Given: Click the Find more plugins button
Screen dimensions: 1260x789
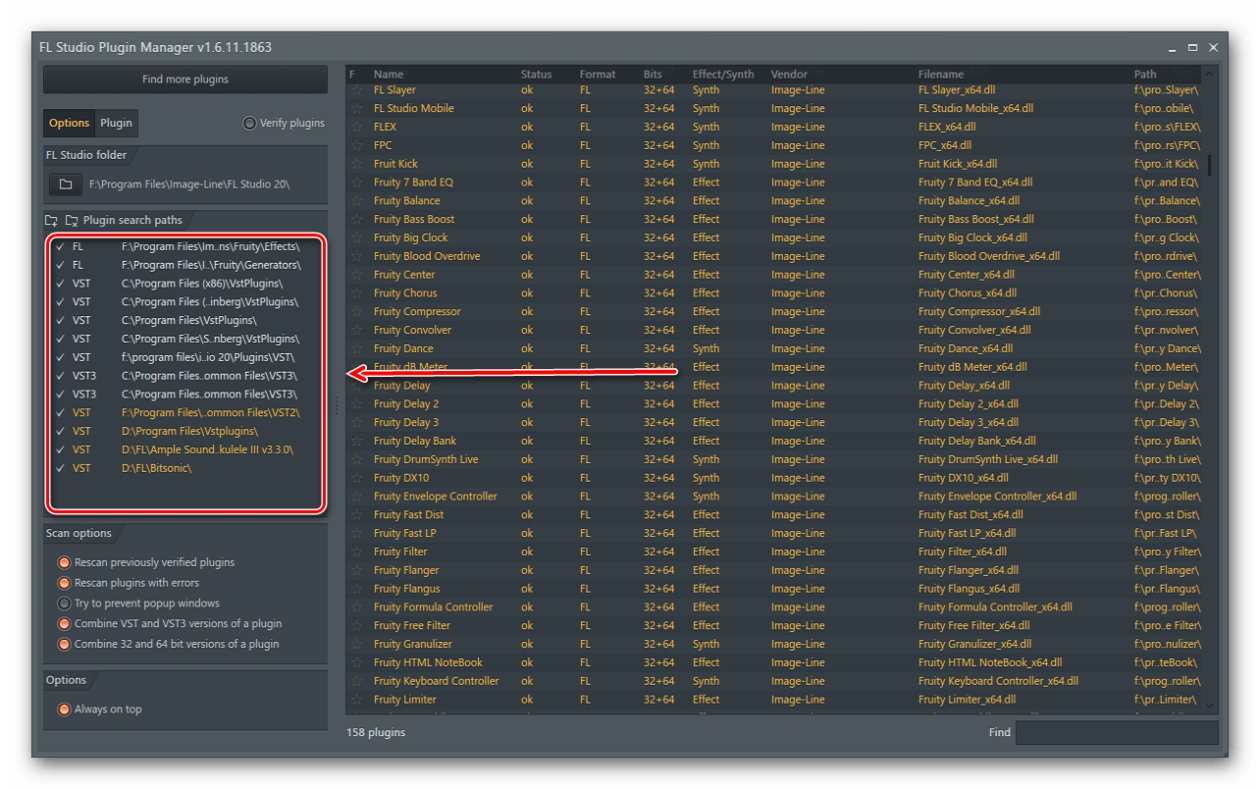Looking at the screenshot, I should (x=185, y=79).
